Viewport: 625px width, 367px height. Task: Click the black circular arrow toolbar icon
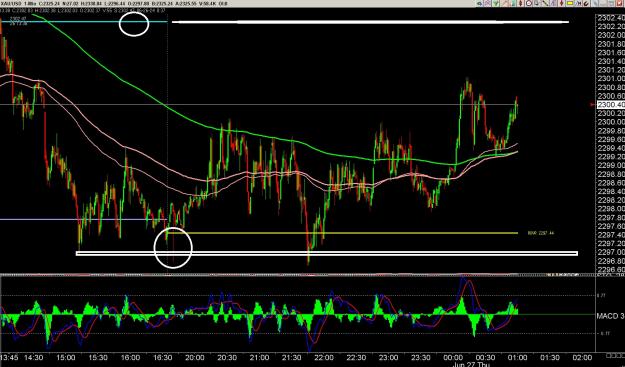(x=586, y=4)
